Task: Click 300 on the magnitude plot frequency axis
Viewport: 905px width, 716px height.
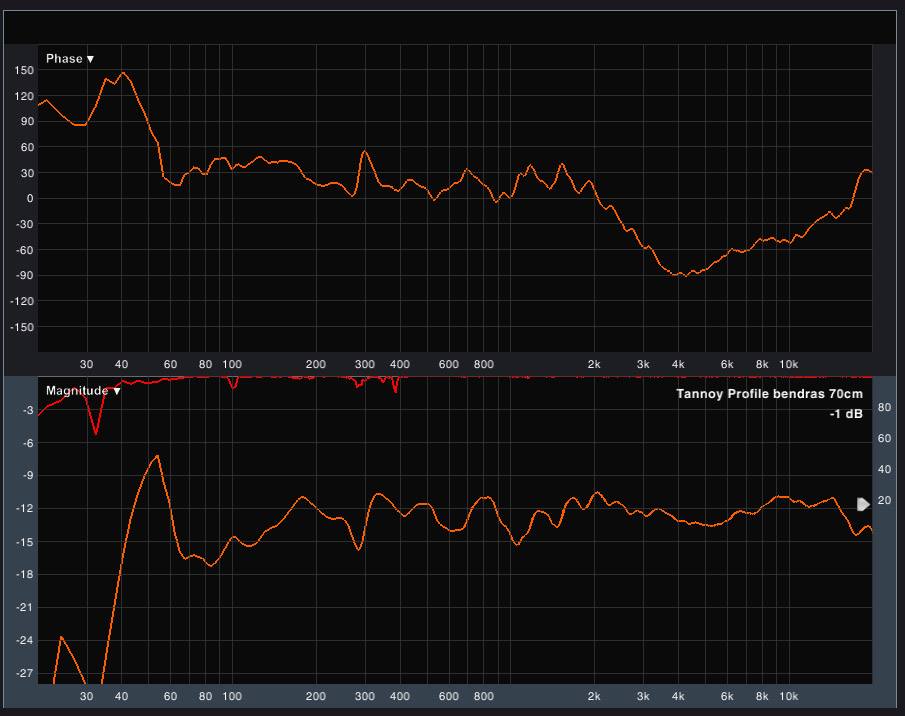Action: 364,696
